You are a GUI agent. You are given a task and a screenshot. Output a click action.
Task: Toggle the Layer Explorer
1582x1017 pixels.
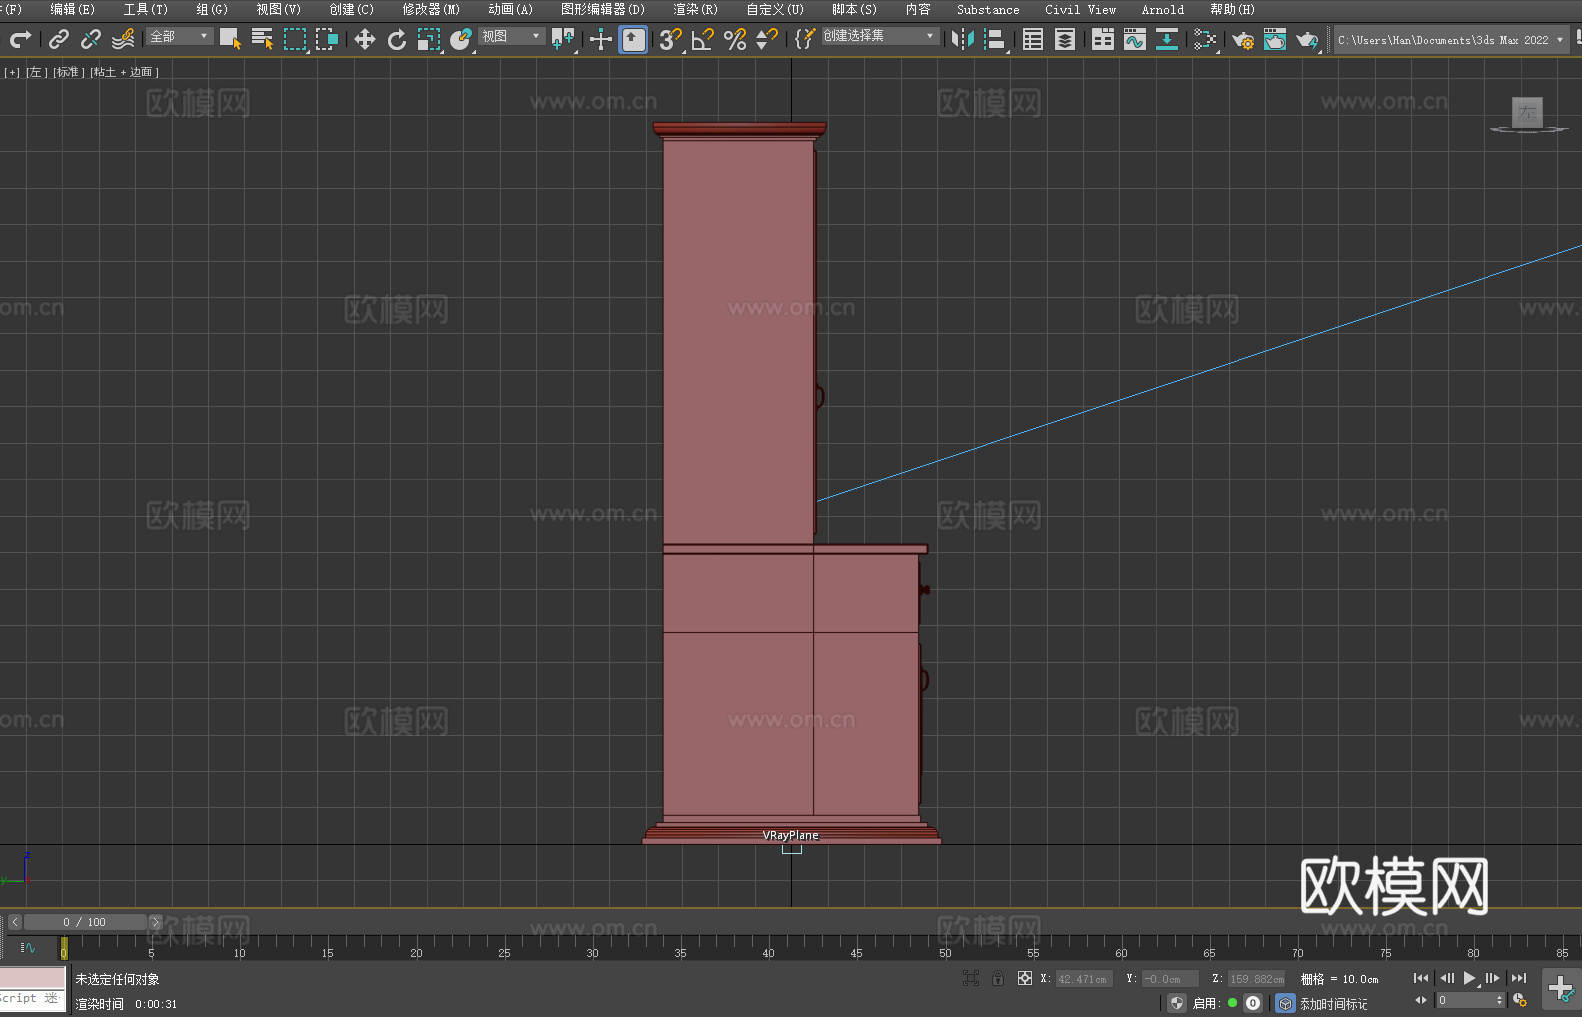point(1064,39)
